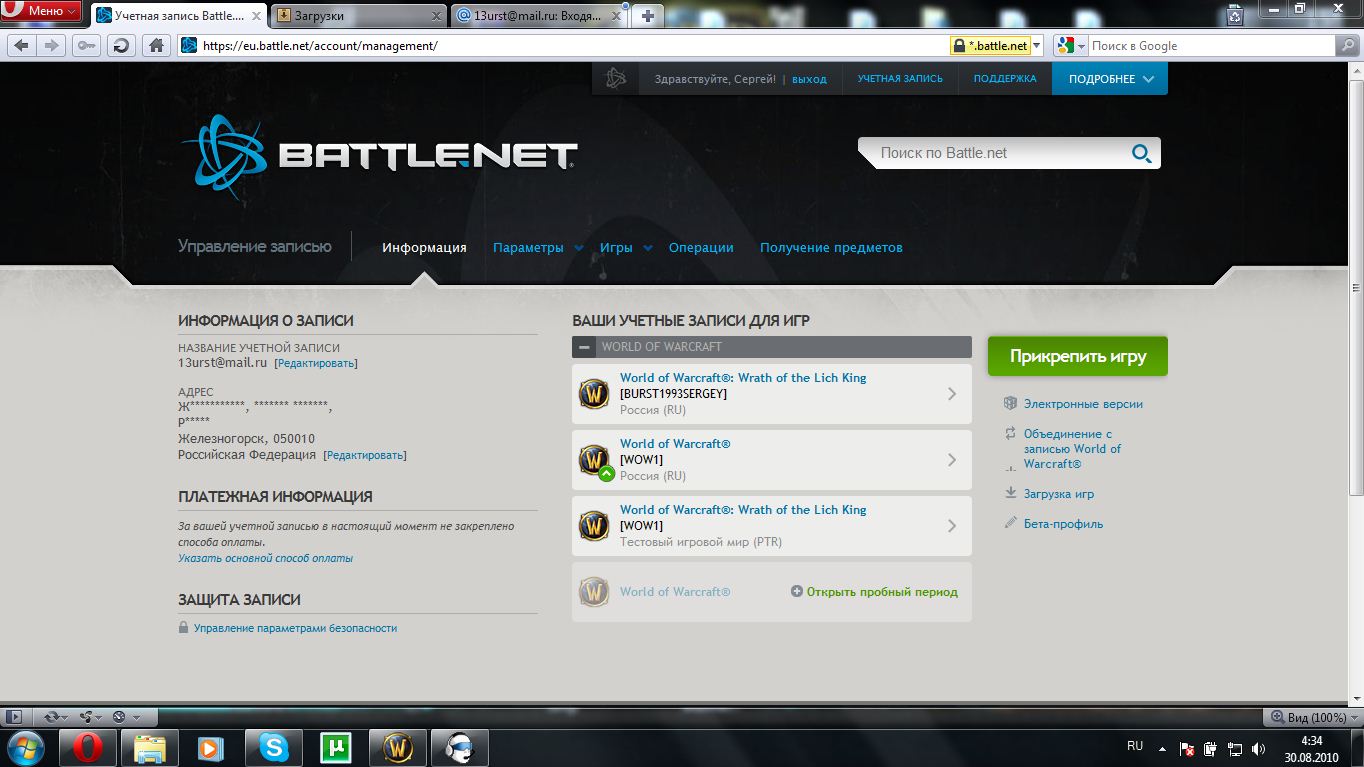The height and width of the screenshot is (767, 1364).
Task: Open the closed tabs trash icon
Action: pyautogui.click(x=1236, y=15)
